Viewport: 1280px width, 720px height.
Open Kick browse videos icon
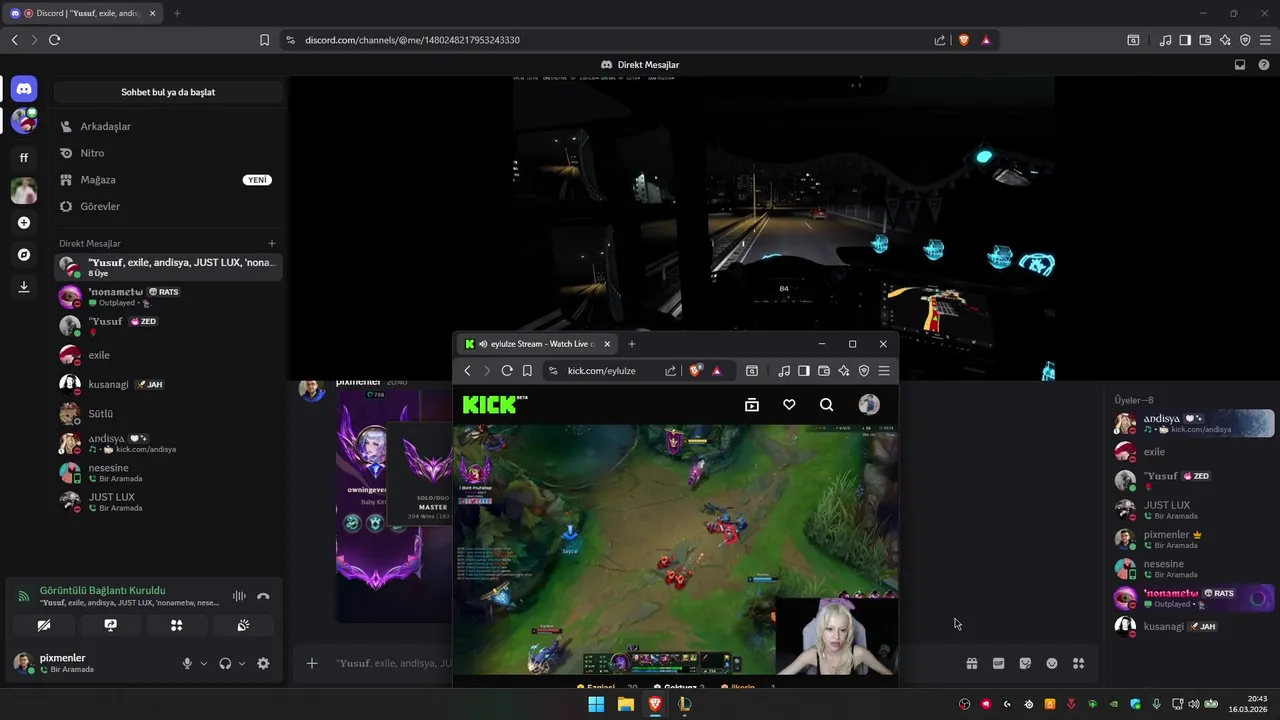pyautogui.click(x=752, y=405)
